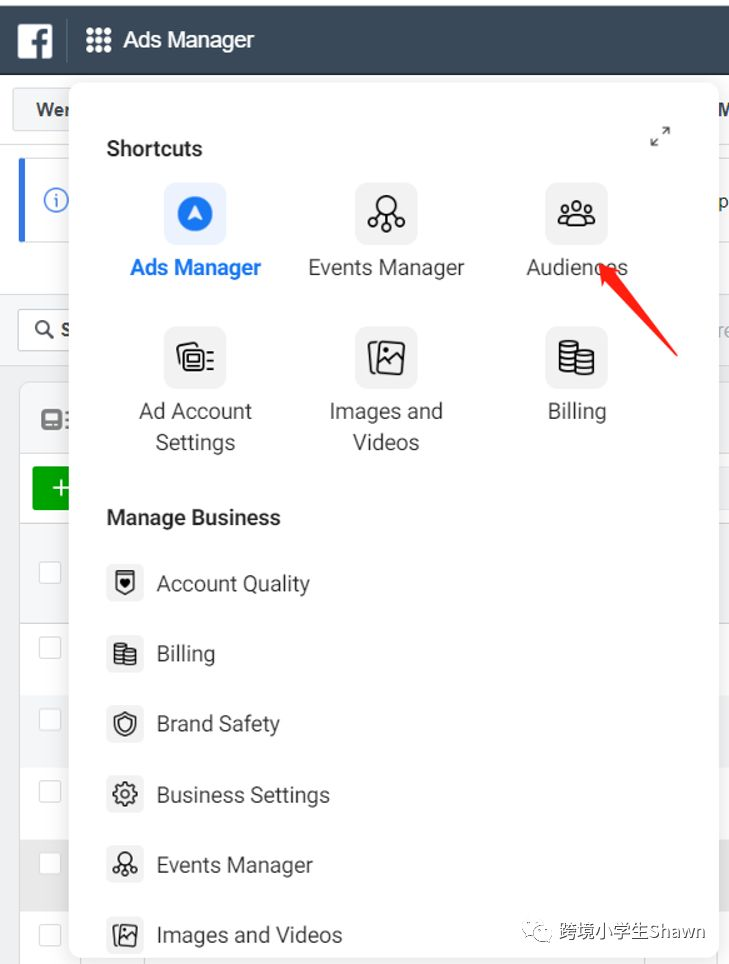Open Ads Manager shortcut icon

click(x=195, y=213)
